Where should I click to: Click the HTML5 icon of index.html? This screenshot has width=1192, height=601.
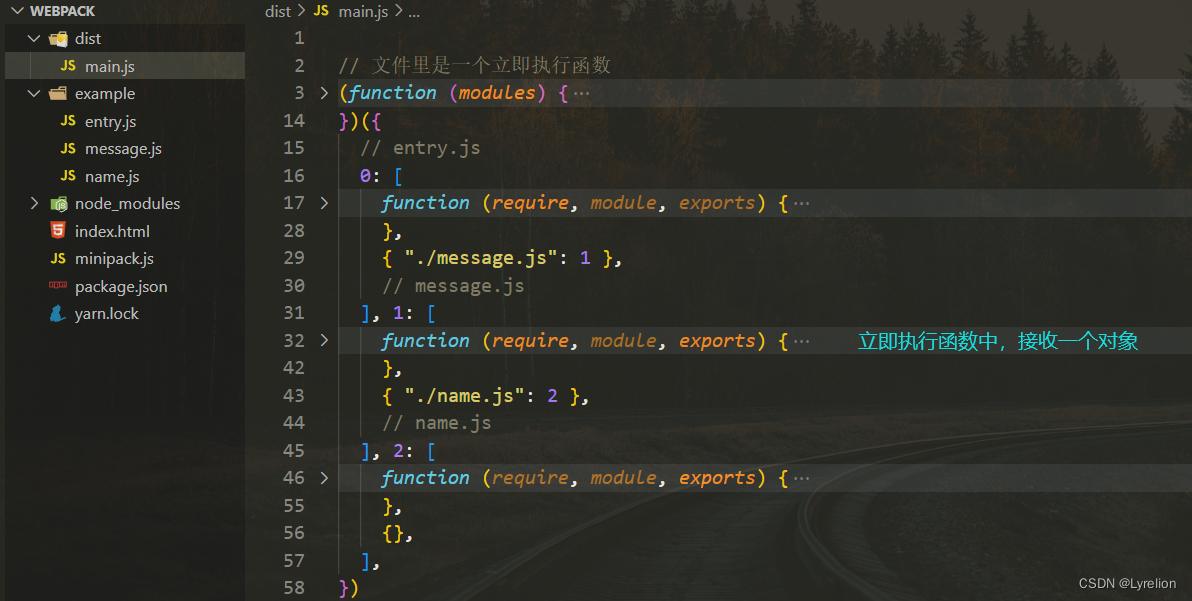tap(58, 230)
